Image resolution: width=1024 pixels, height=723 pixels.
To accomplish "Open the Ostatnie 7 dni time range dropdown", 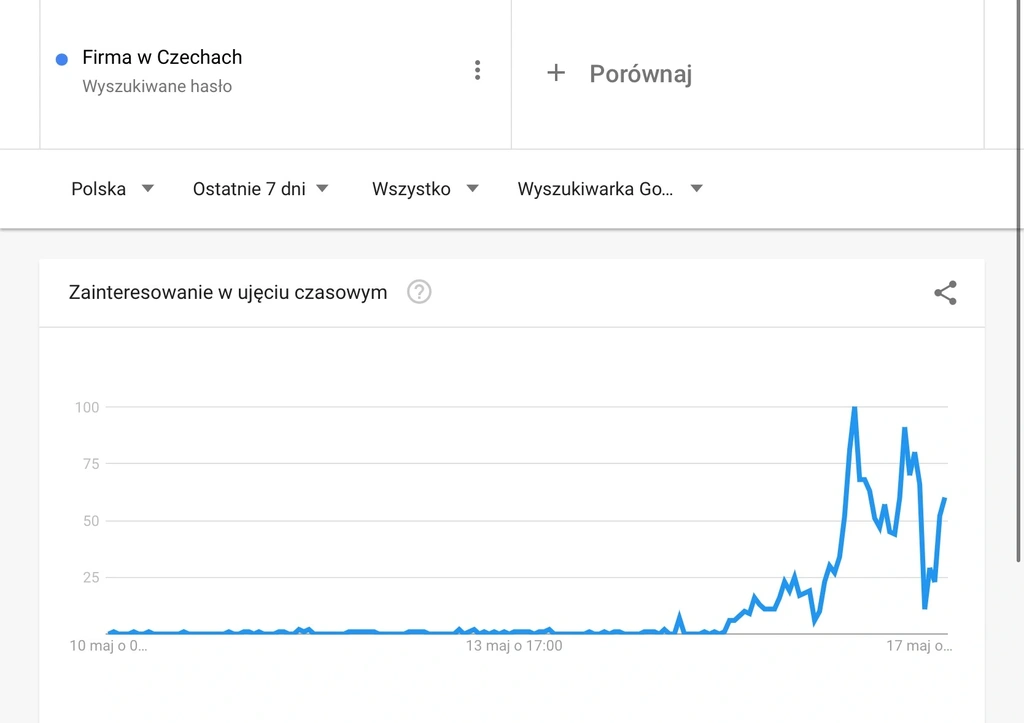I will coord(261,189).
